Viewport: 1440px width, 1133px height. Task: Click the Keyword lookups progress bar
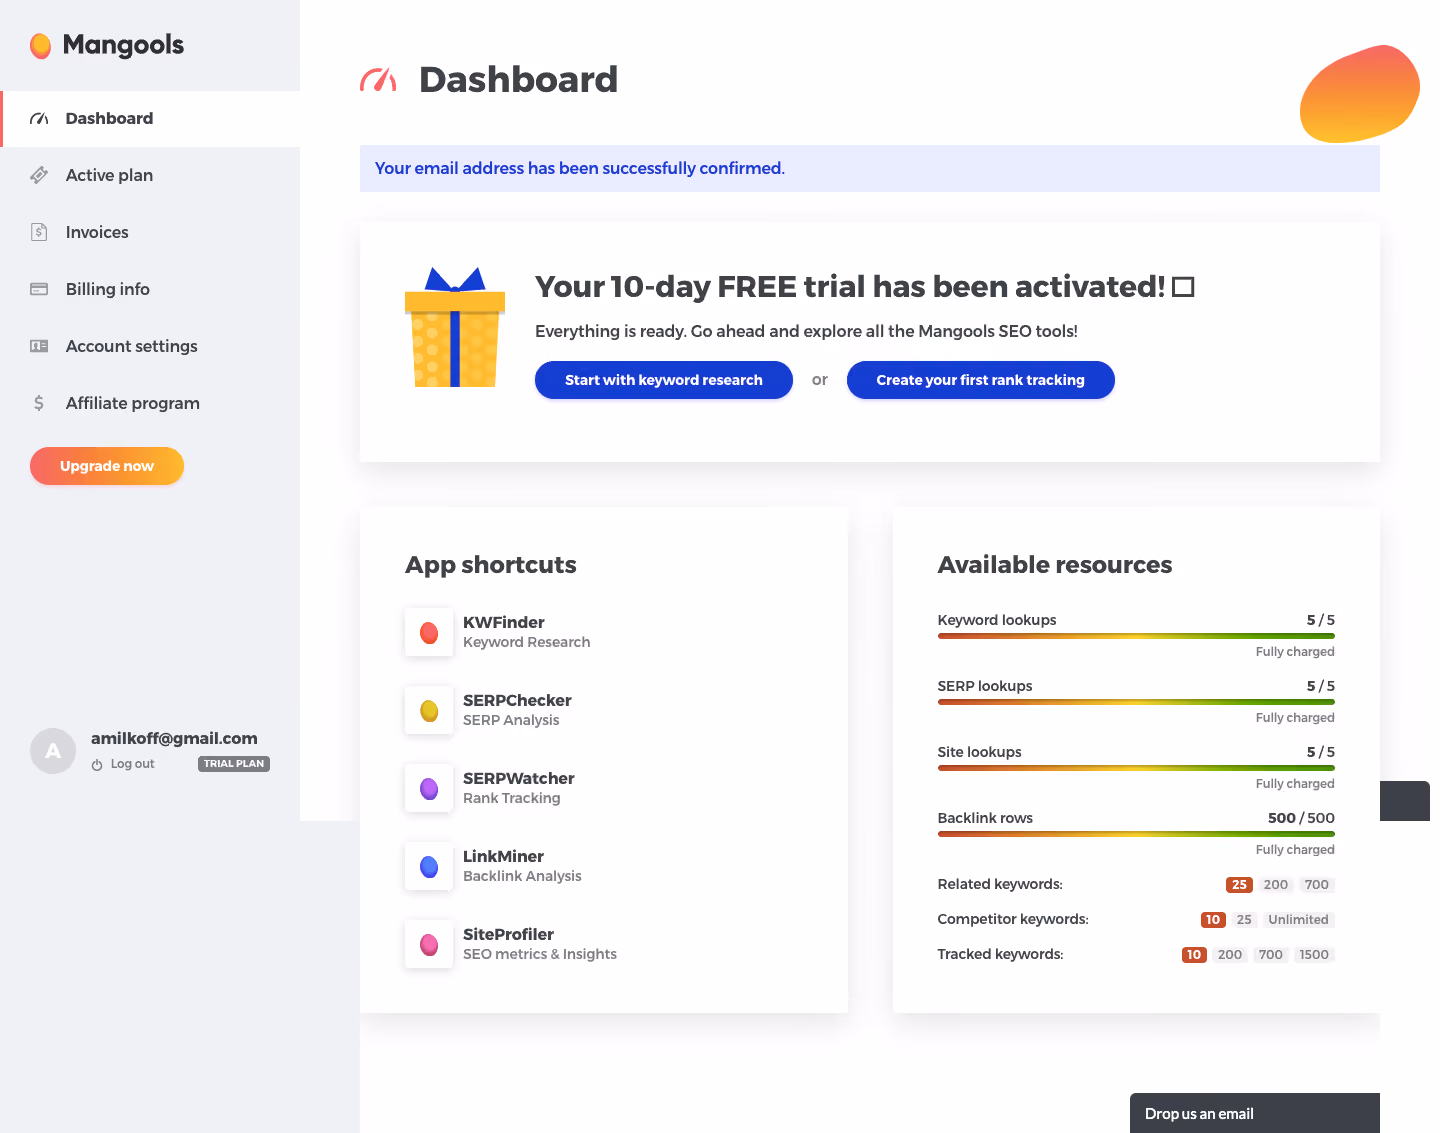point(1136,636)
